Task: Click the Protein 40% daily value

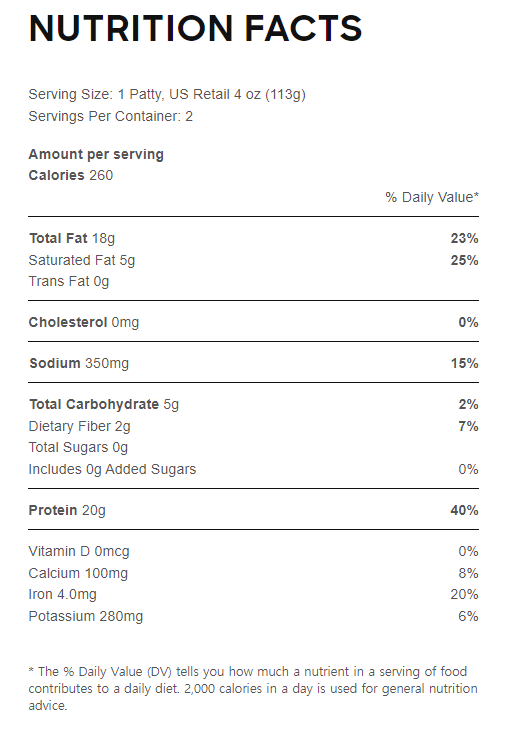Action: tap(465, 510)
